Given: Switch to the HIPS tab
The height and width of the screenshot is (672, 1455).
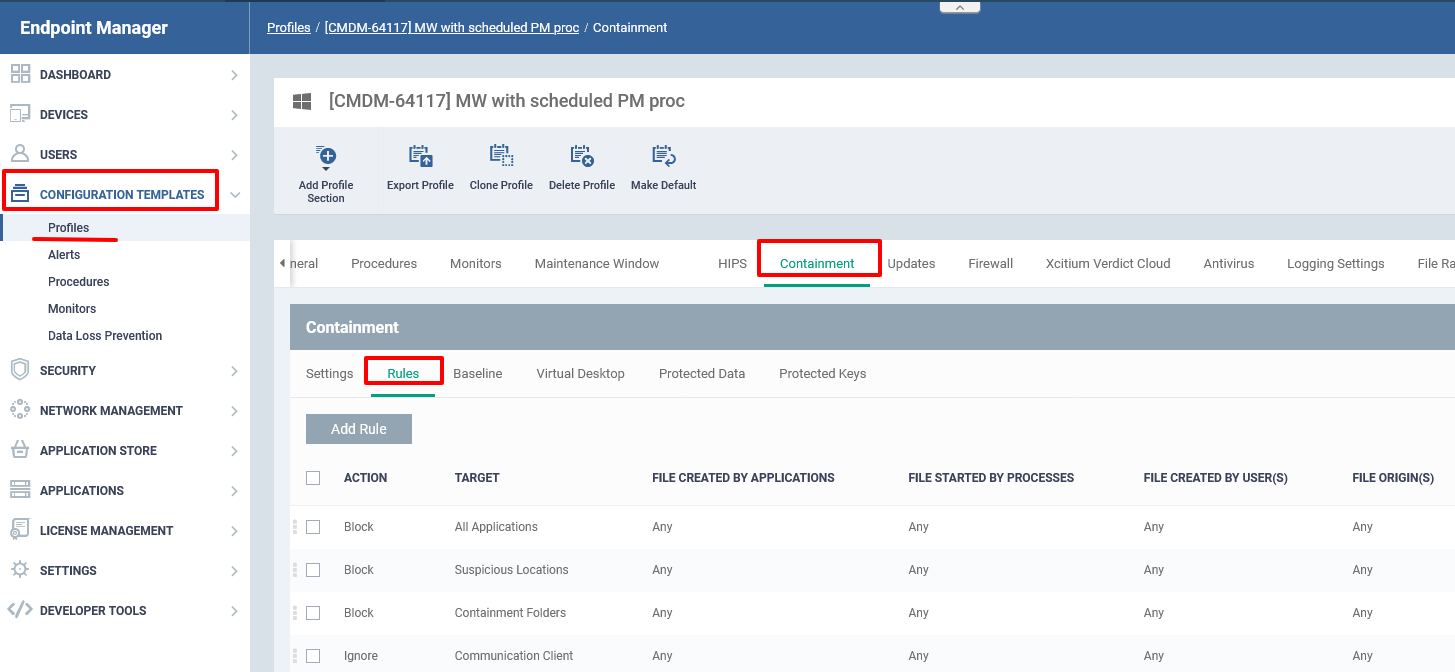Looking at the screenshot, I should point(732,264).
